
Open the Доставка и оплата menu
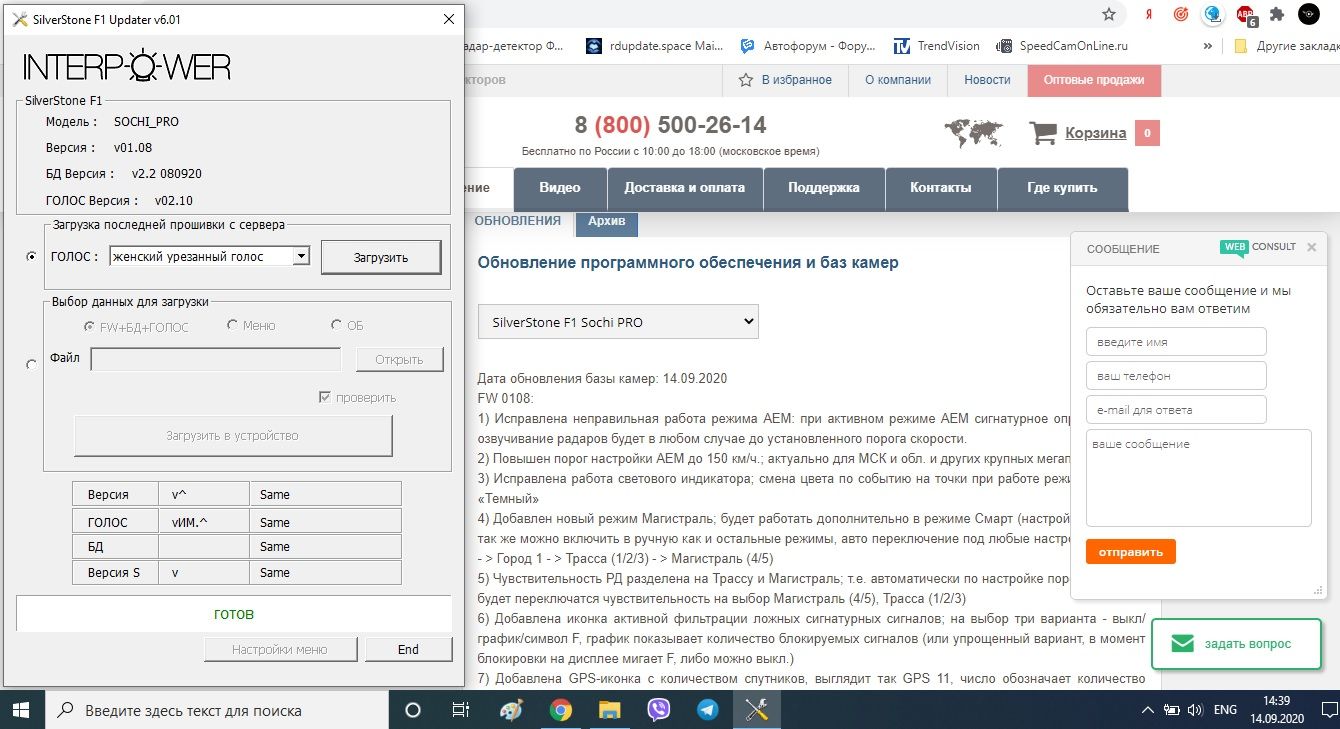coord(684,188)
